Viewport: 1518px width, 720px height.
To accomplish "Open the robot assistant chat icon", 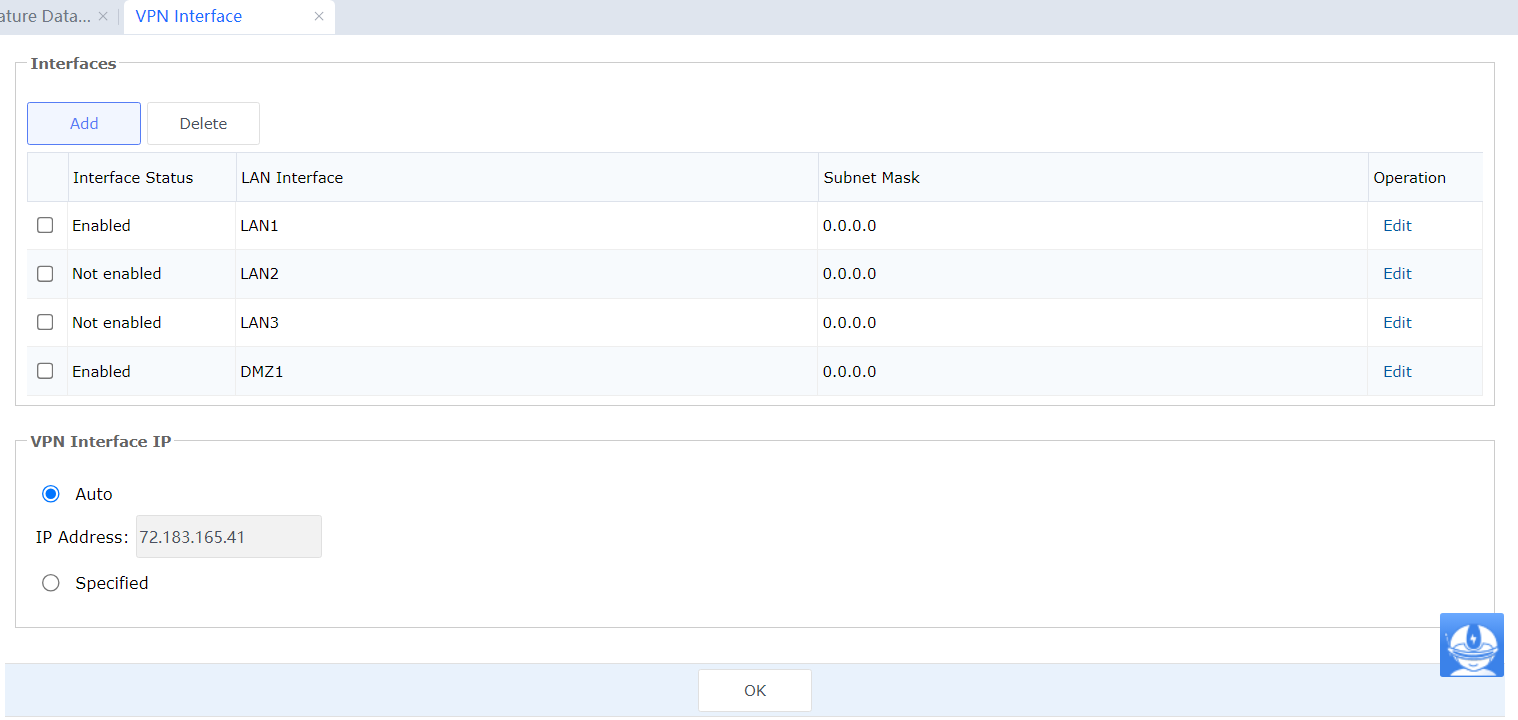I will 1471,645.
